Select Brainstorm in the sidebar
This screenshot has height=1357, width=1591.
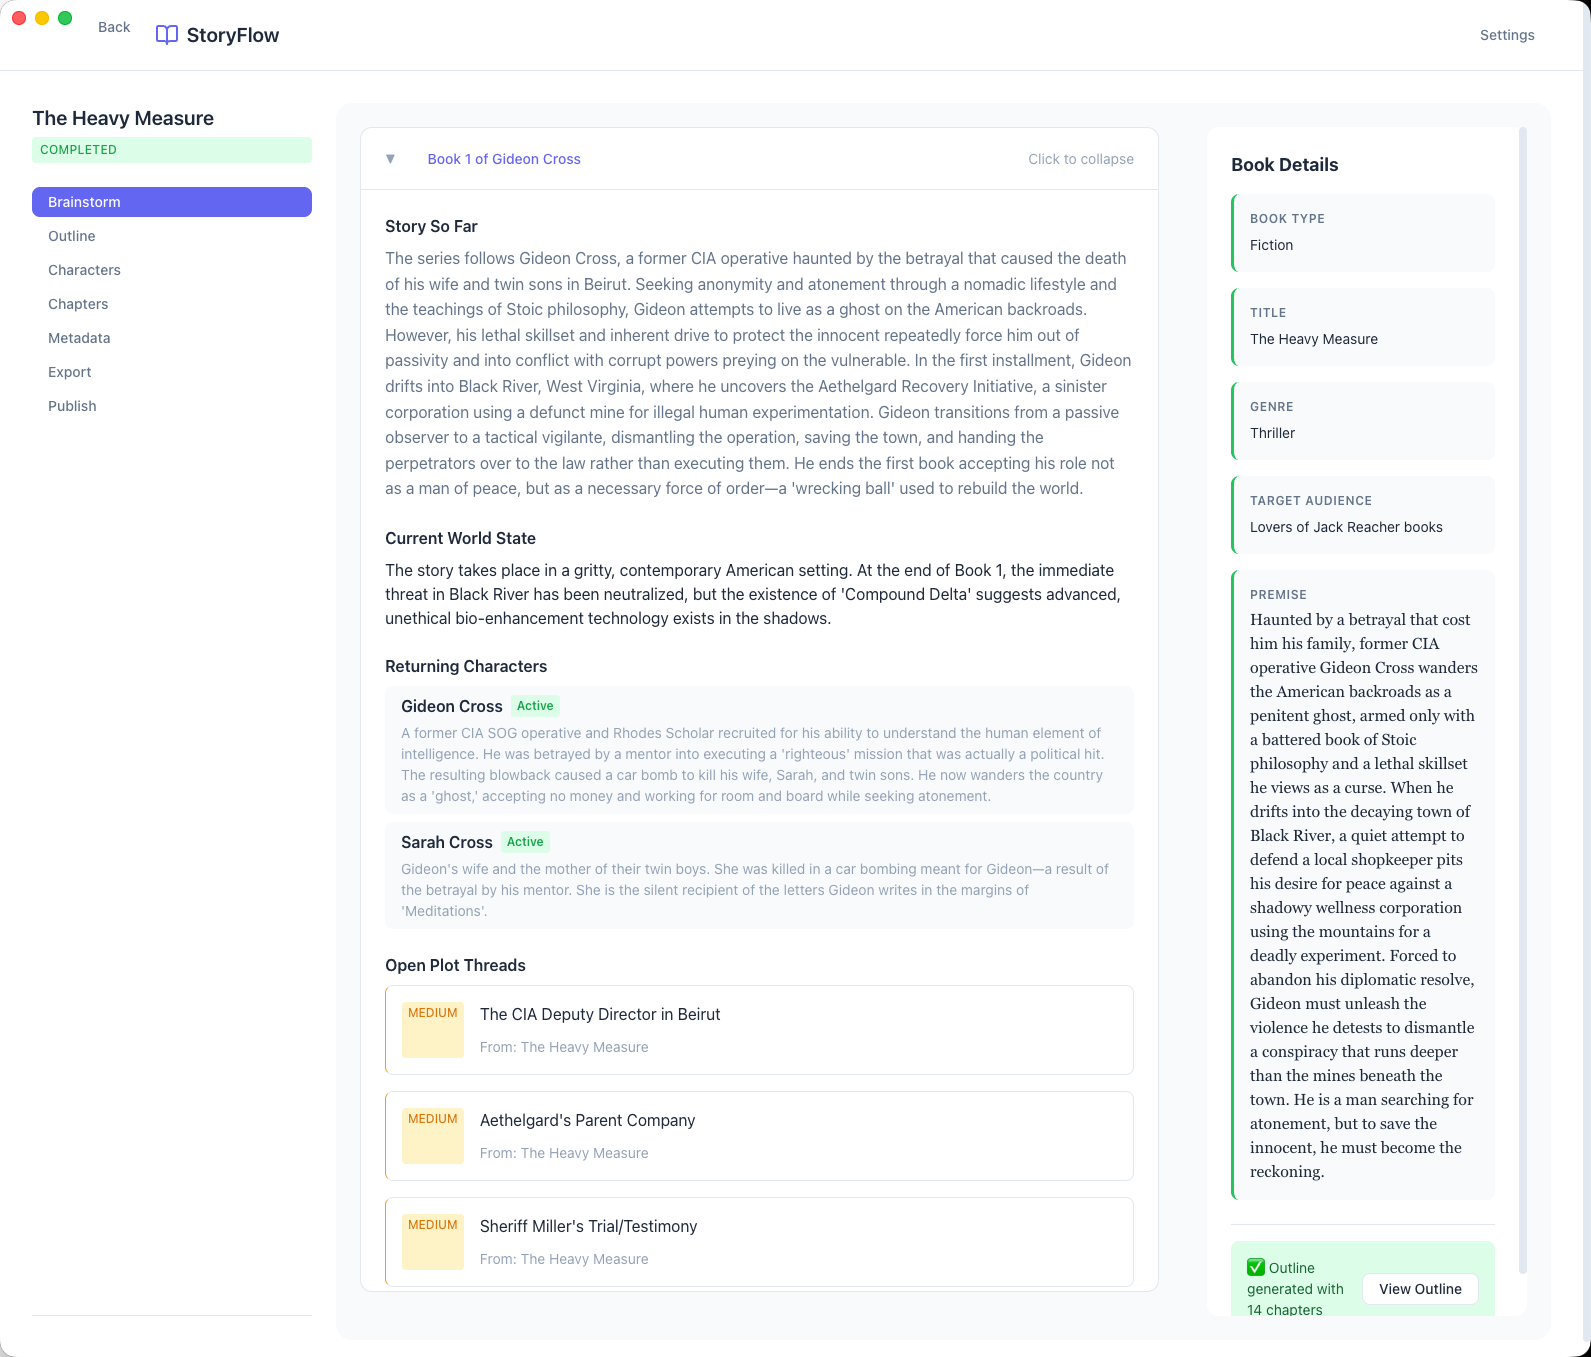coord(172,202)
